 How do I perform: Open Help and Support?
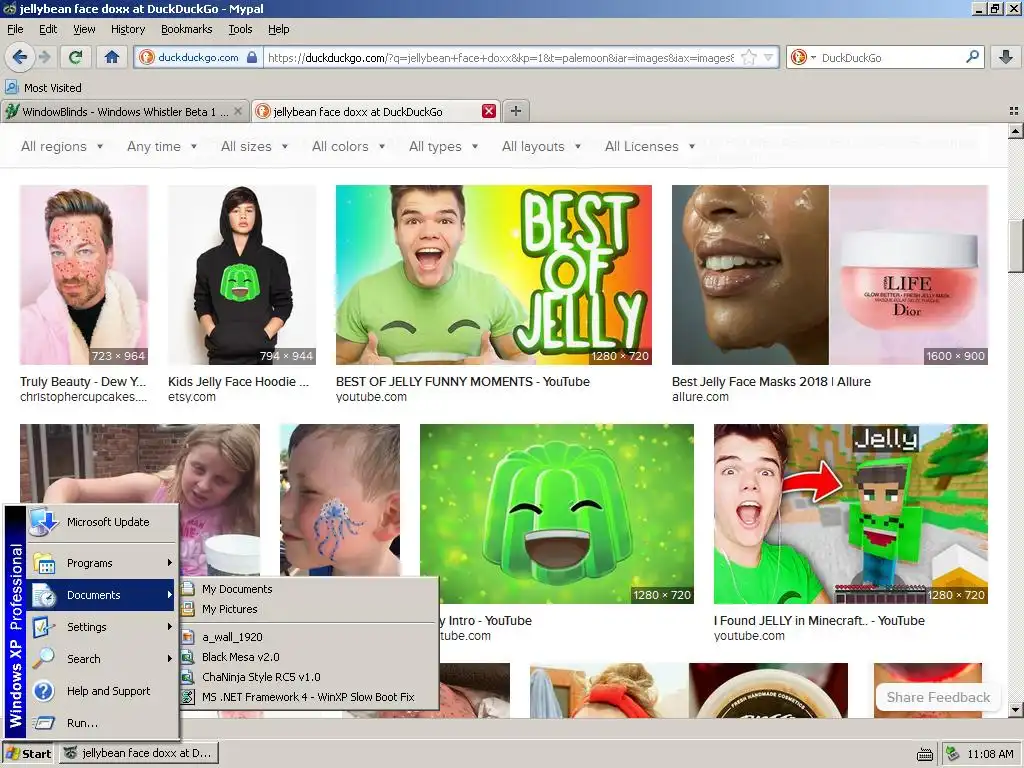(102, 691)
